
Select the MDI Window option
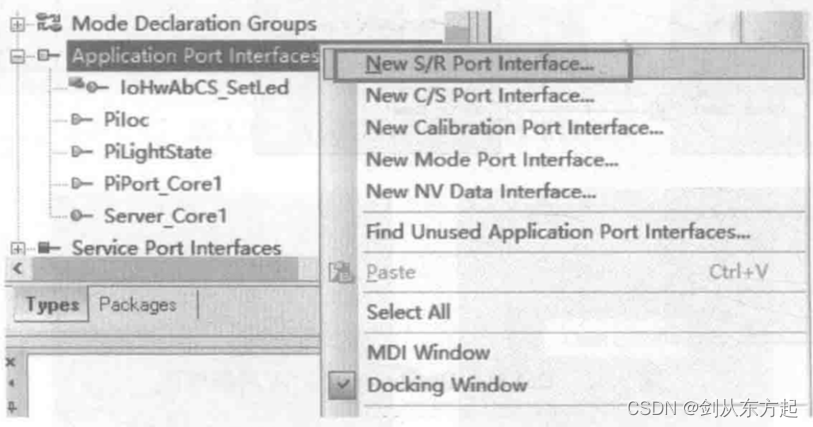pos(428,352)
